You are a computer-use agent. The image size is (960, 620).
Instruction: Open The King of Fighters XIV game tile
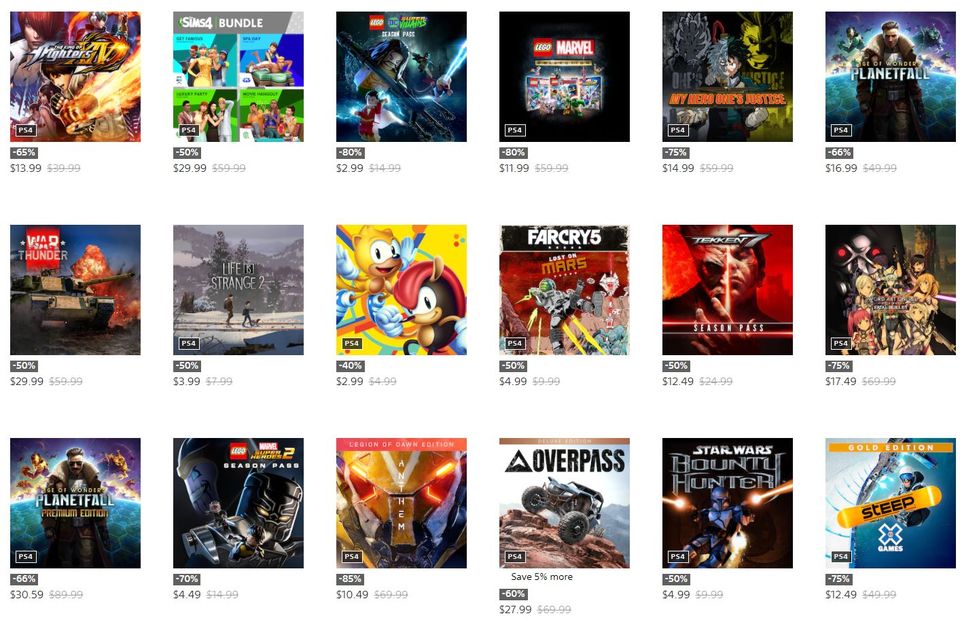click(x=75, y=77)
